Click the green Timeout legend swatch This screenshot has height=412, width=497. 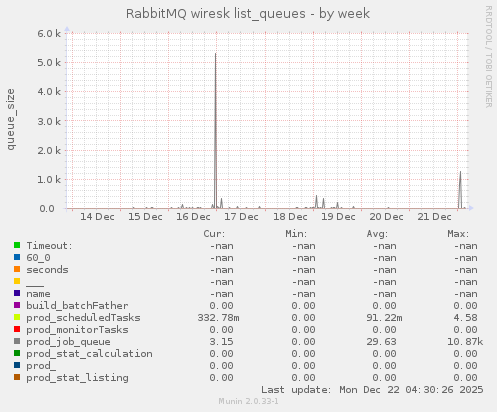17,245
